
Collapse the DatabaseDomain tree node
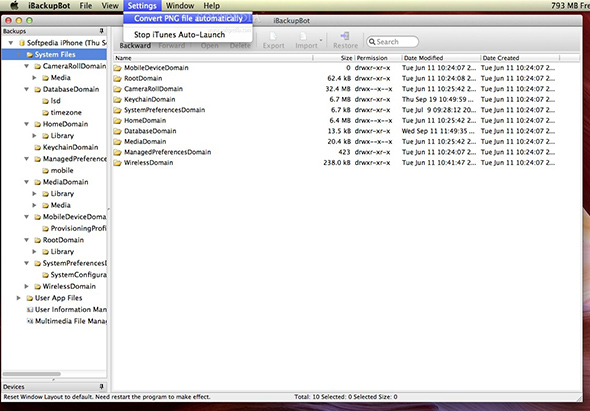click(27, 90)
